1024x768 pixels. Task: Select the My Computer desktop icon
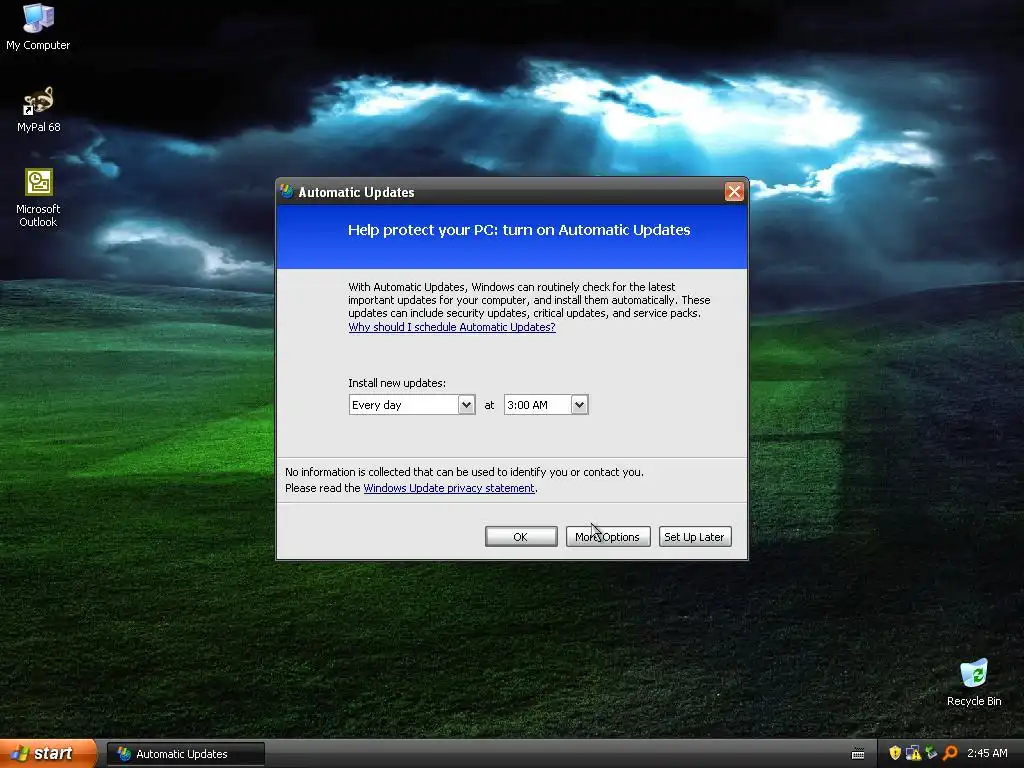tap(38, 27)
